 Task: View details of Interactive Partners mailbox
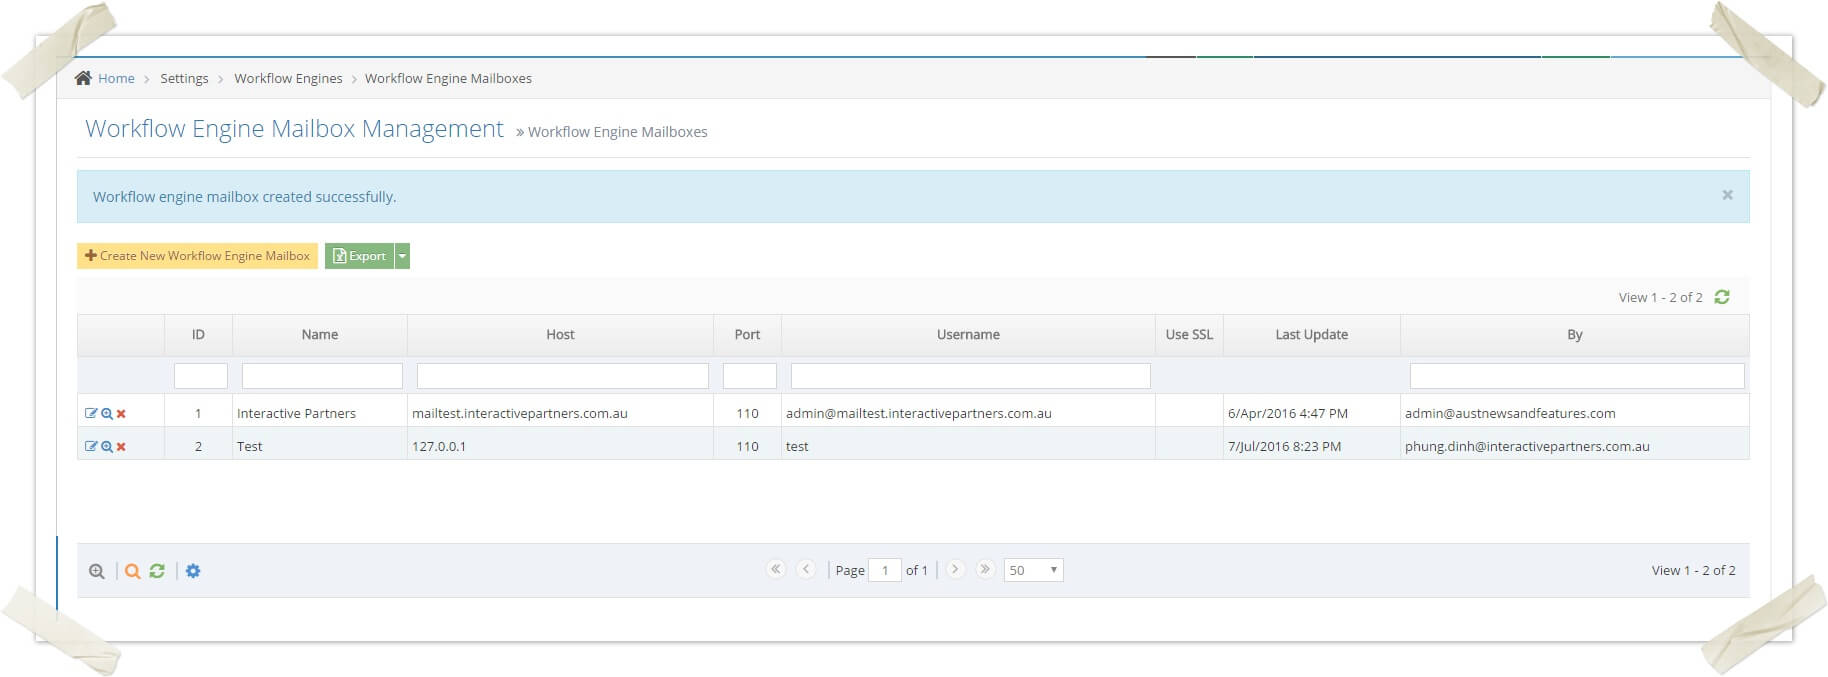pos(107,413)
